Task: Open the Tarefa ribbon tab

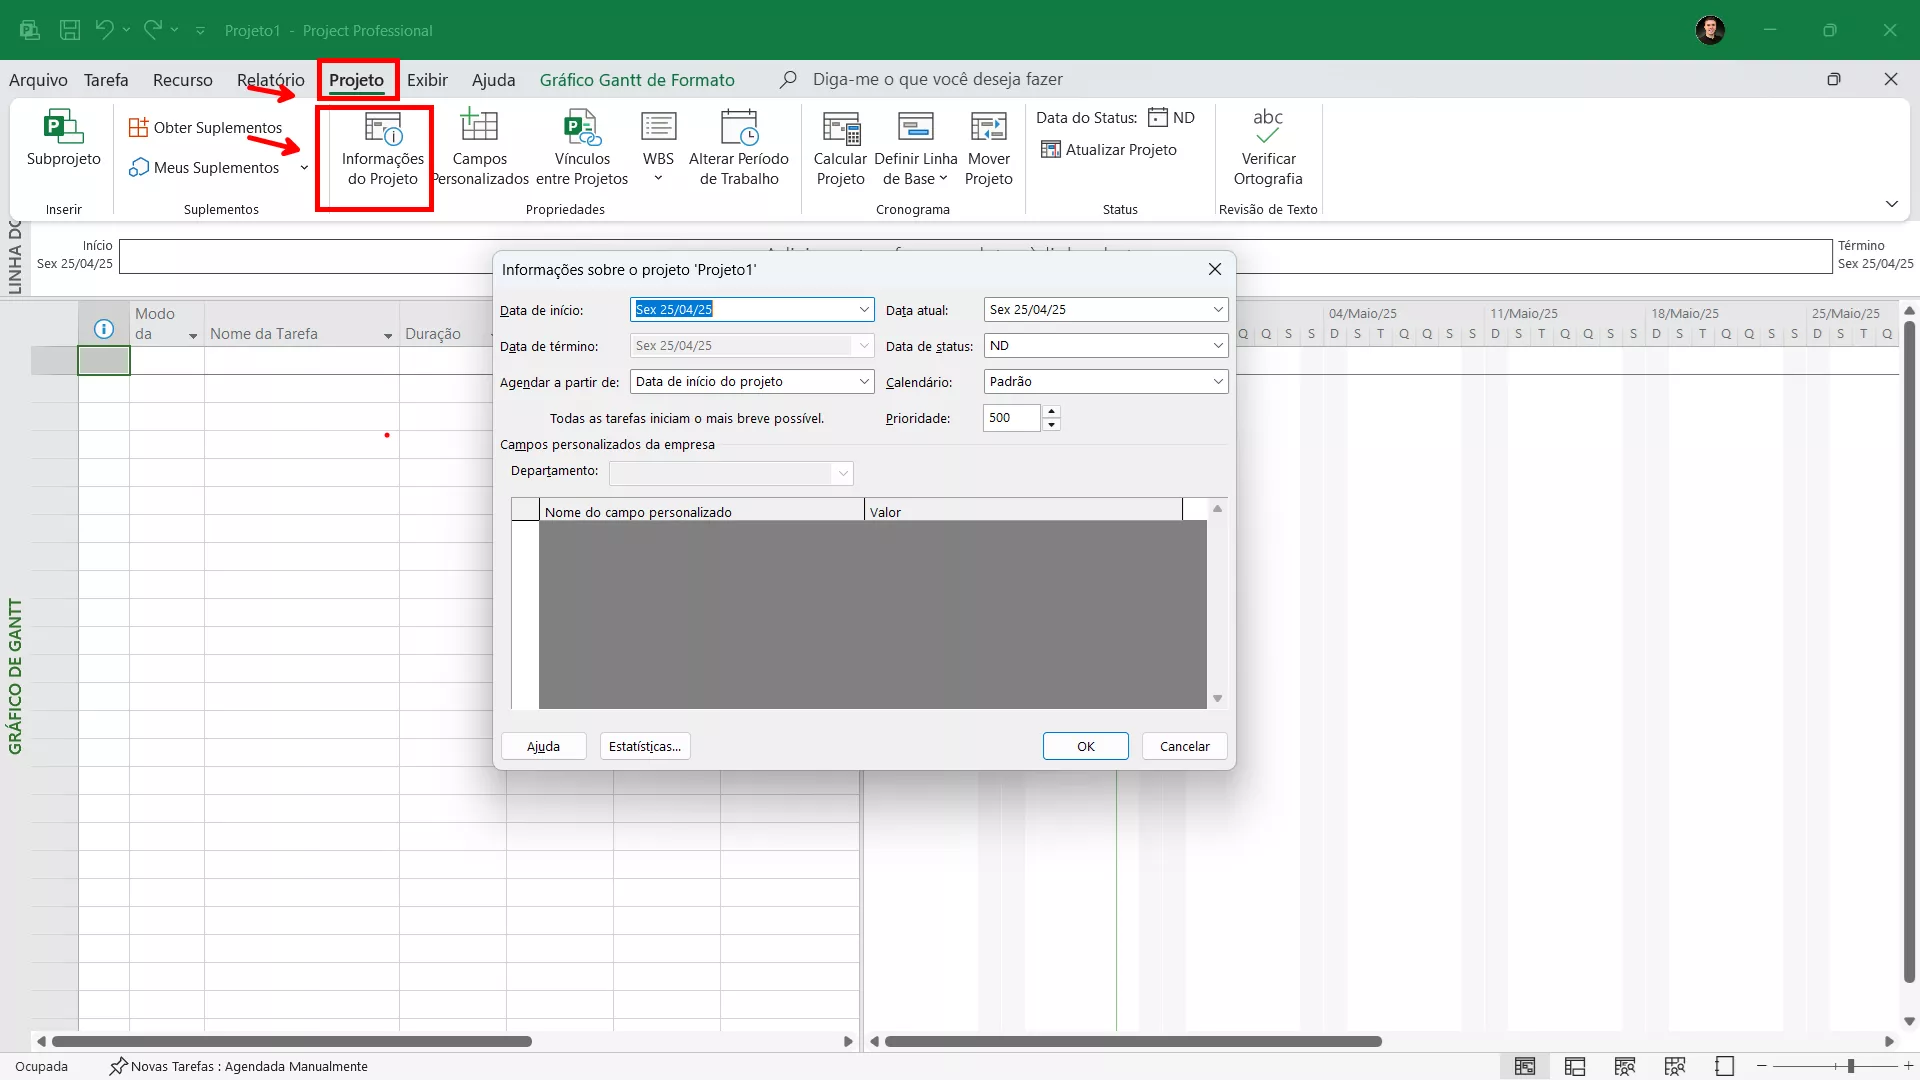Action: point(106,80)
